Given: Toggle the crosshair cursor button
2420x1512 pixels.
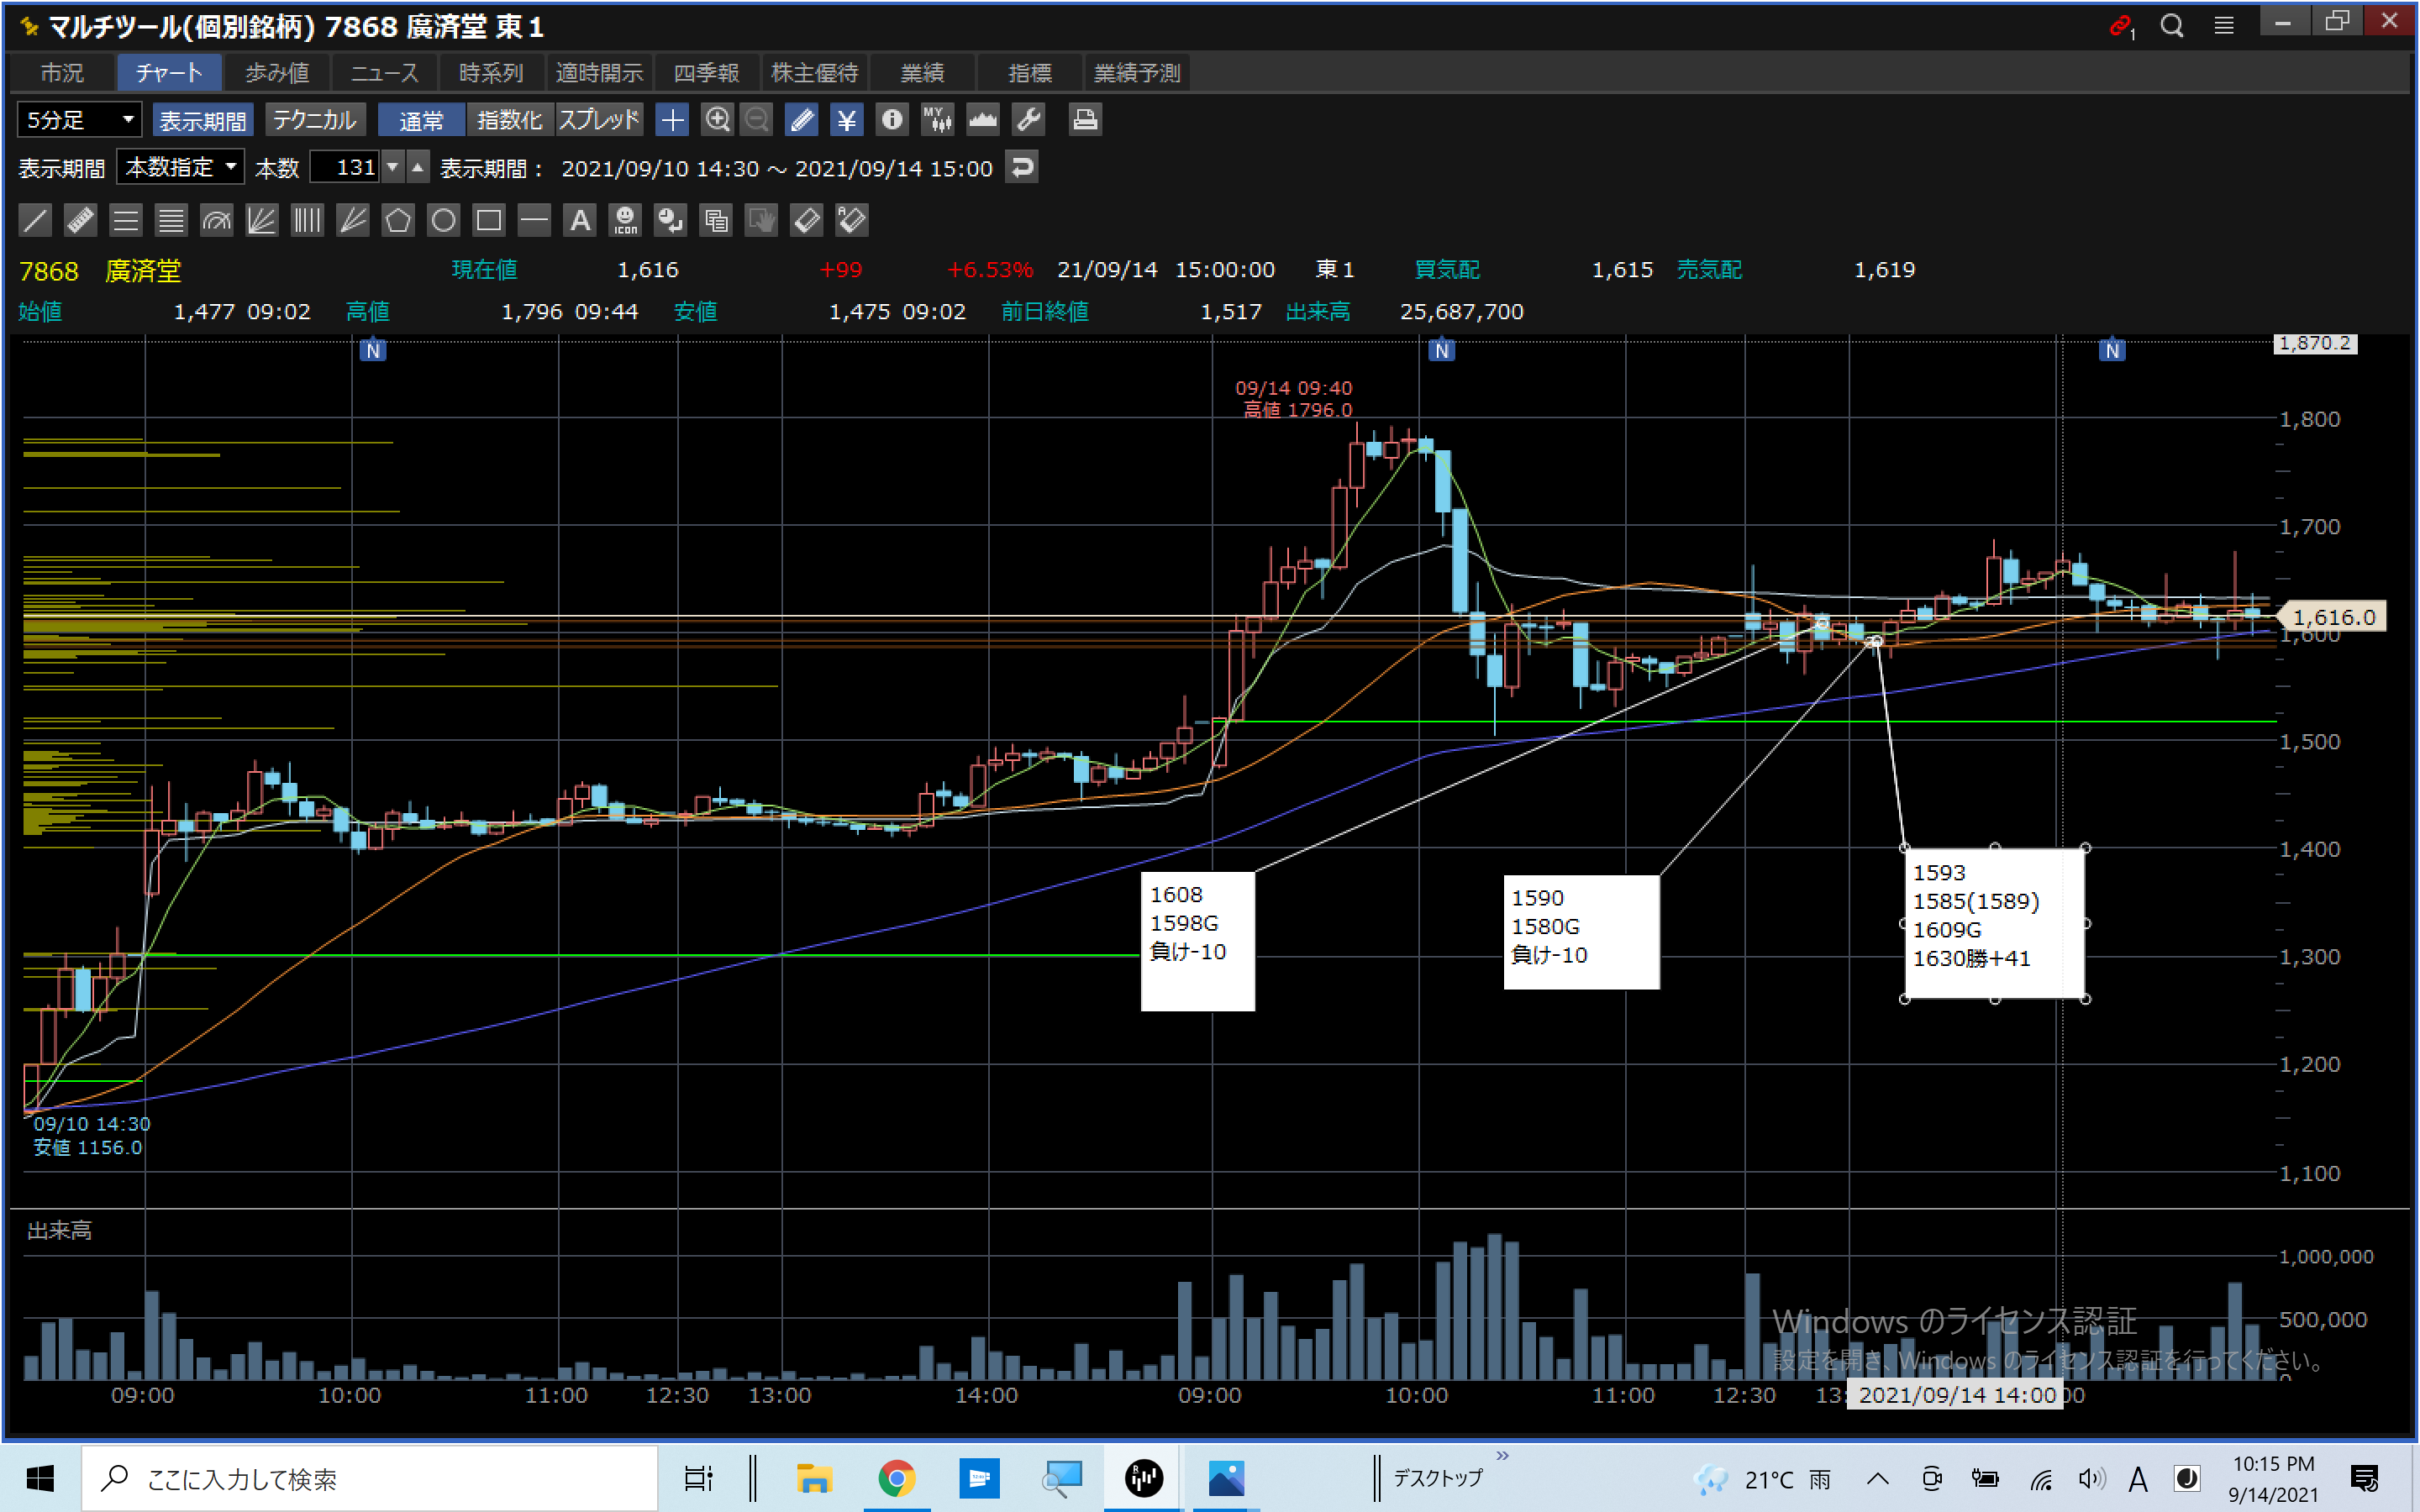Looking at the screenshot, I should [x=672, y=120].
